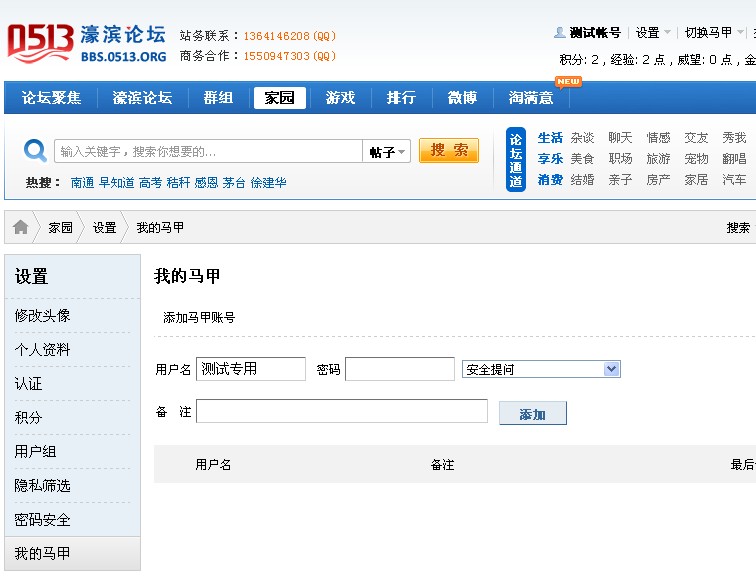Screen dimensions: 756x580
Task: Click the NEW badge above 淘满意
Action: (x=568, y=82)
